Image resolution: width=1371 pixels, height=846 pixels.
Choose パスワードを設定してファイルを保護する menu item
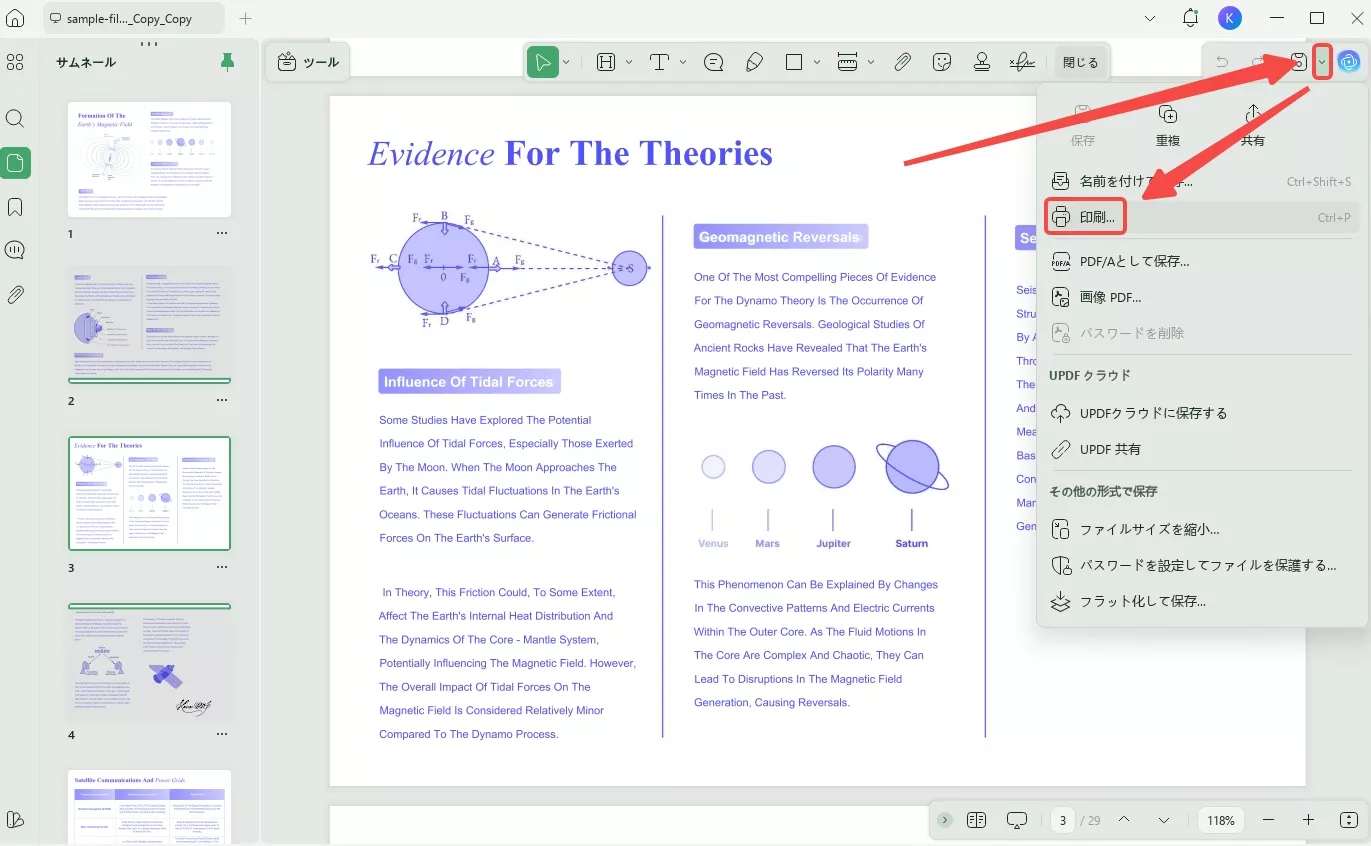[x=1202, y=565]
